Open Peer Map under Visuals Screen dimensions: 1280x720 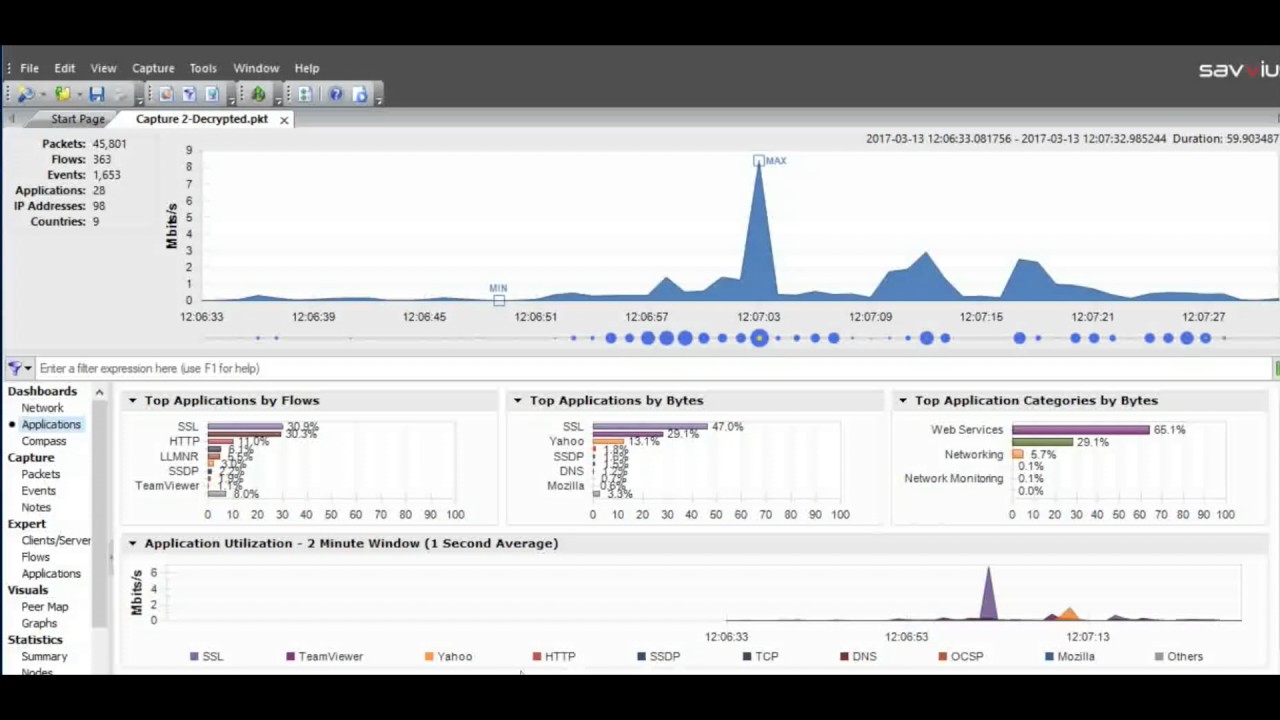(x=45, y=607)
